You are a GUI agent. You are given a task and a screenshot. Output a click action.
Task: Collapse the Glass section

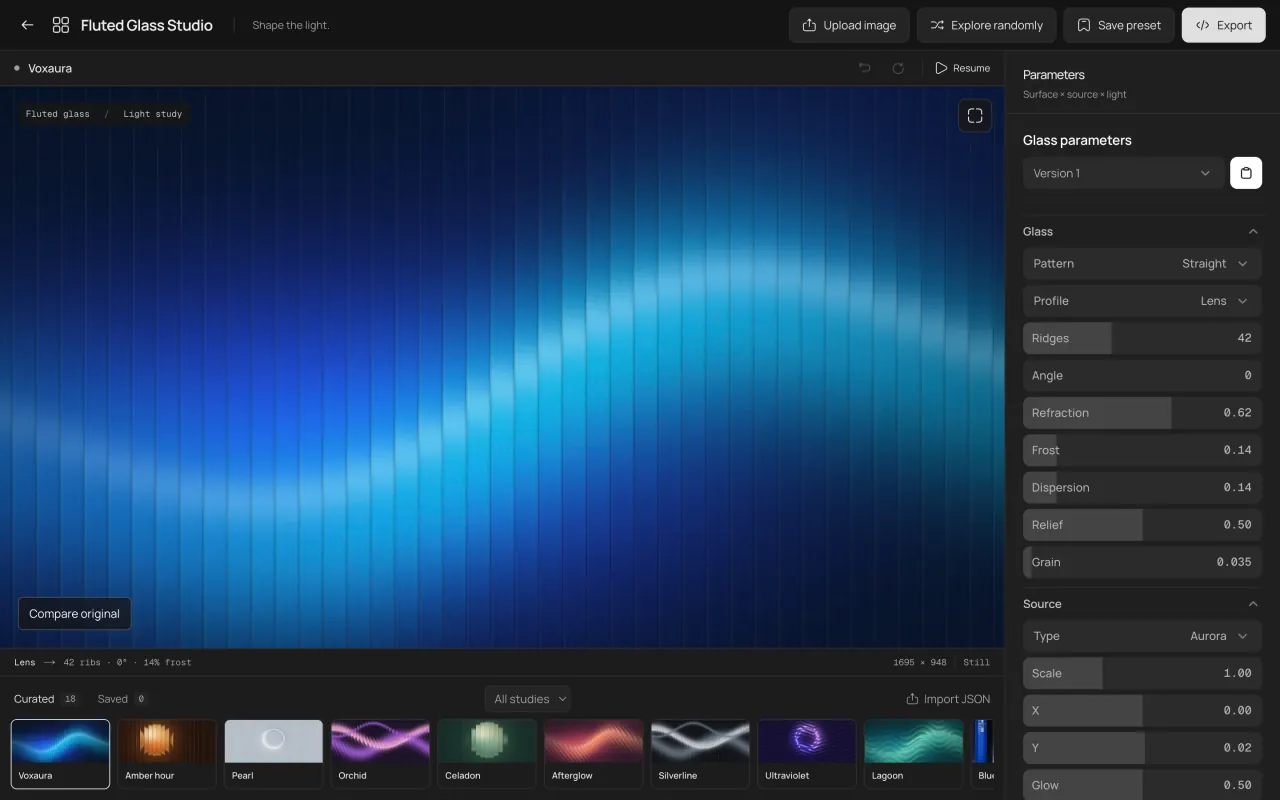[1253, 231]
